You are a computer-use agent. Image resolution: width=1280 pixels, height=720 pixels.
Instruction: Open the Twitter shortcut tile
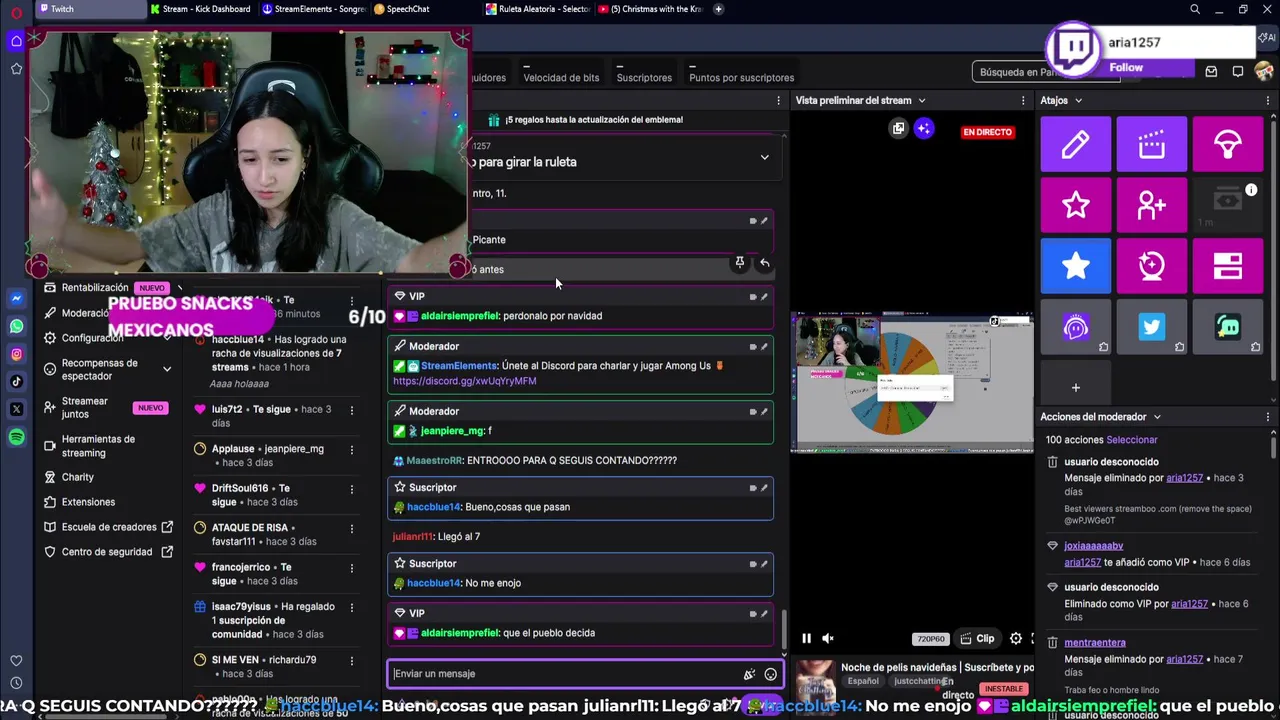coord(1151,327)
